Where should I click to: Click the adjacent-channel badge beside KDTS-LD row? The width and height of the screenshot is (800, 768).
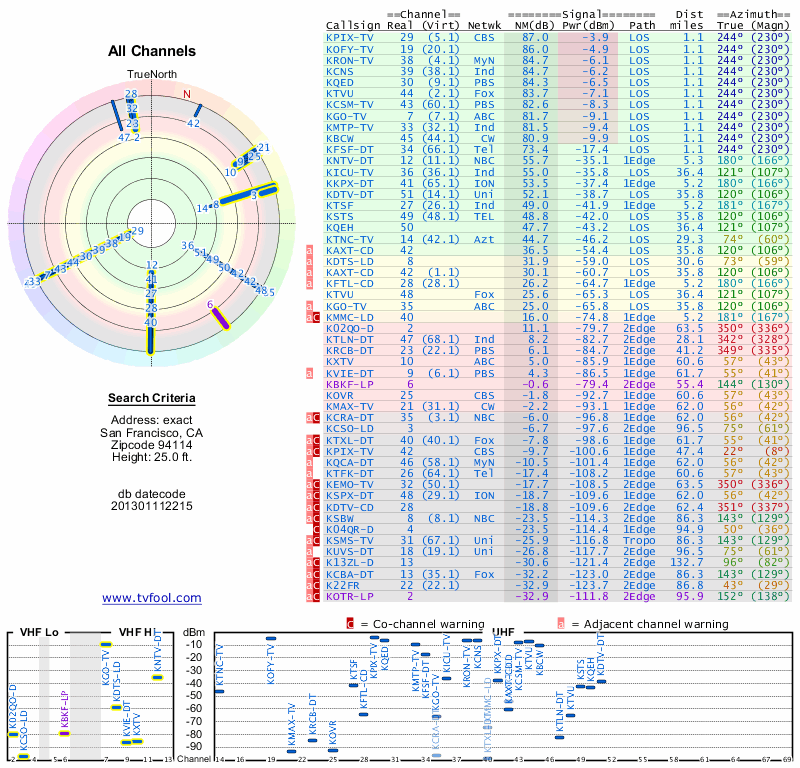(x=309, y=261)
